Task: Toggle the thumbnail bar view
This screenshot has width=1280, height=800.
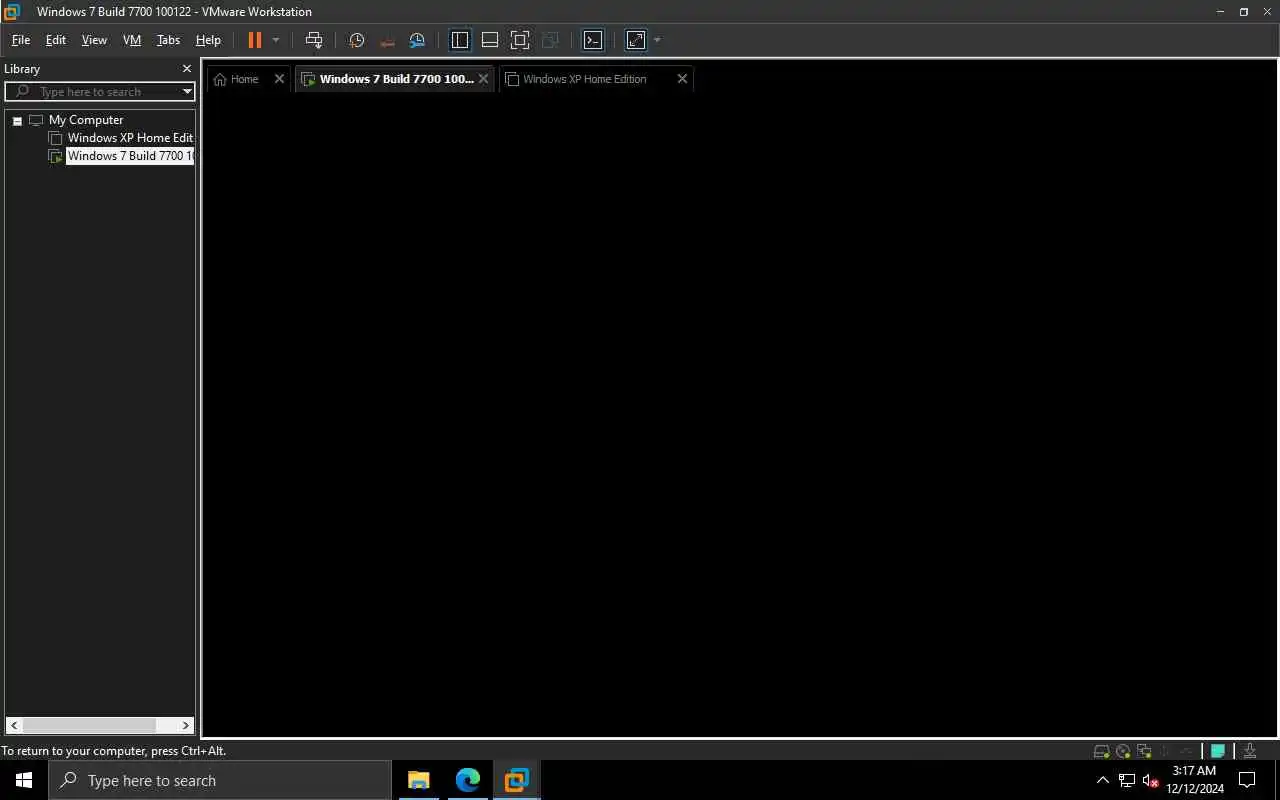Action: pyautogui.click(x=490, y=40)
